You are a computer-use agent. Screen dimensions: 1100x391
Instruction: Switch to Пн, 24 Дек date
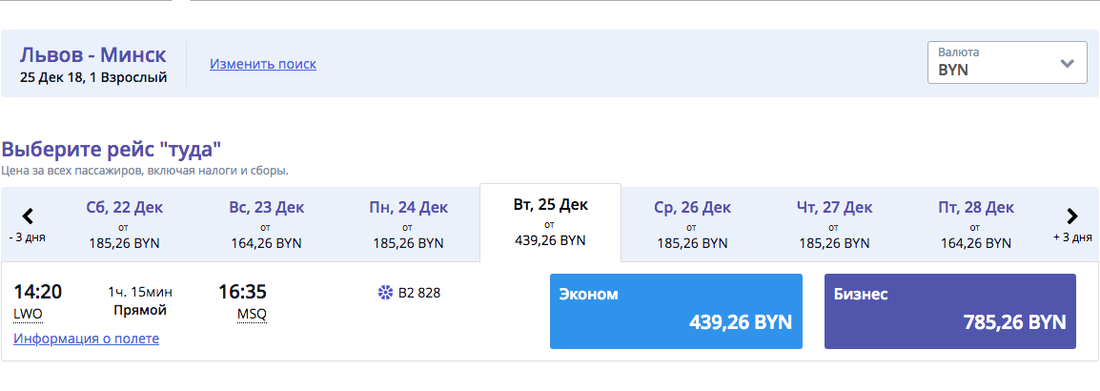pyautogui.click(x=408, y=225)
